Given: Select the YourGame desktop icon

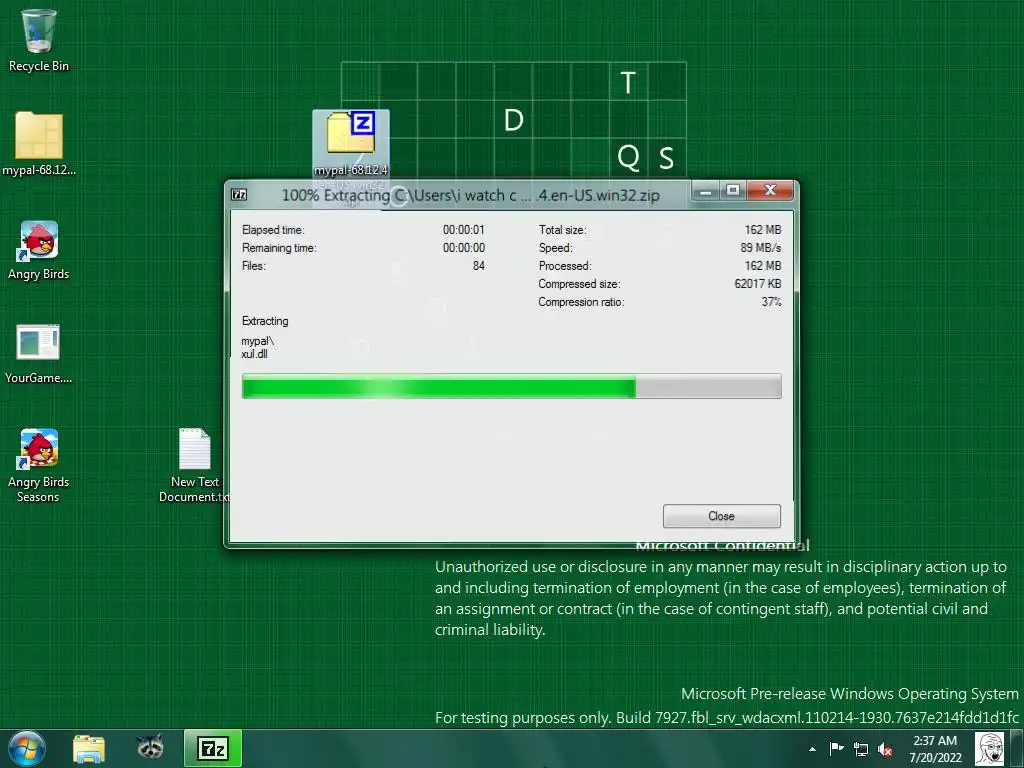Looking at the screenshot, I should pyautogui.click(x=39, y=353).
